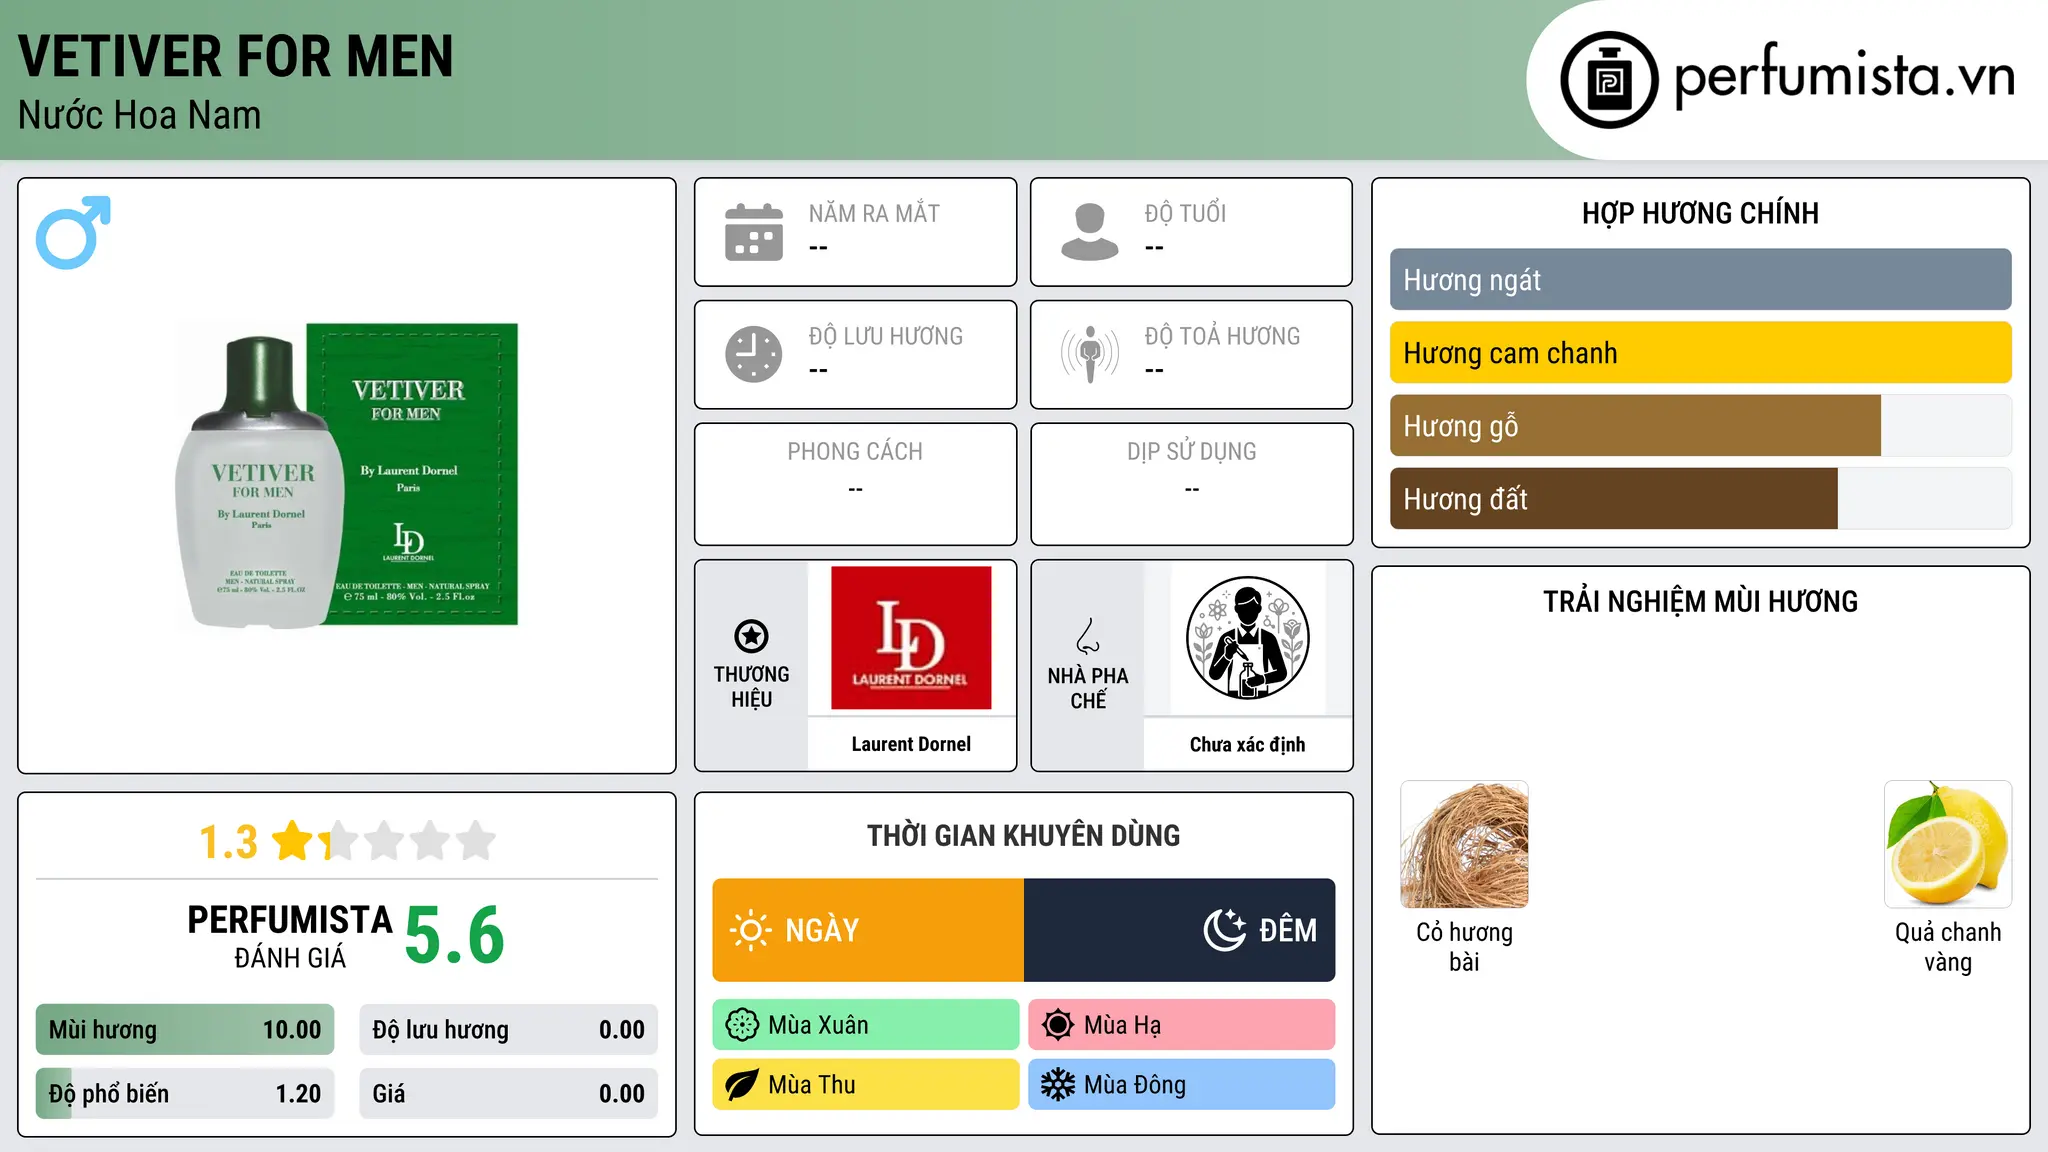The height and width of the screenshot is (1152, 2048).
Task: Open the Laurent Dornel brand logo
Action: click(x=911, y=638)
